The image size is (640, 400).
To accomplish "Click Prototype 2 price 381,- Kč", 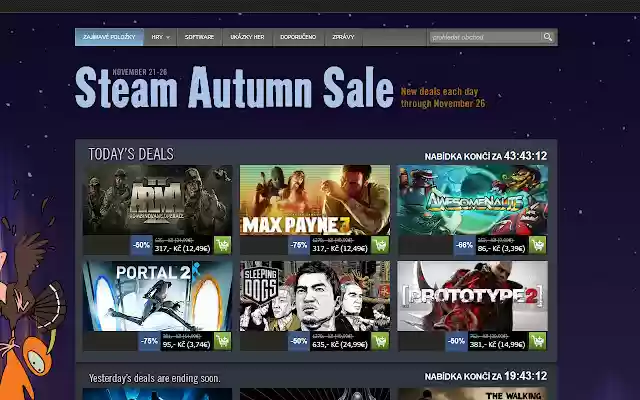I will click(497, 344).
